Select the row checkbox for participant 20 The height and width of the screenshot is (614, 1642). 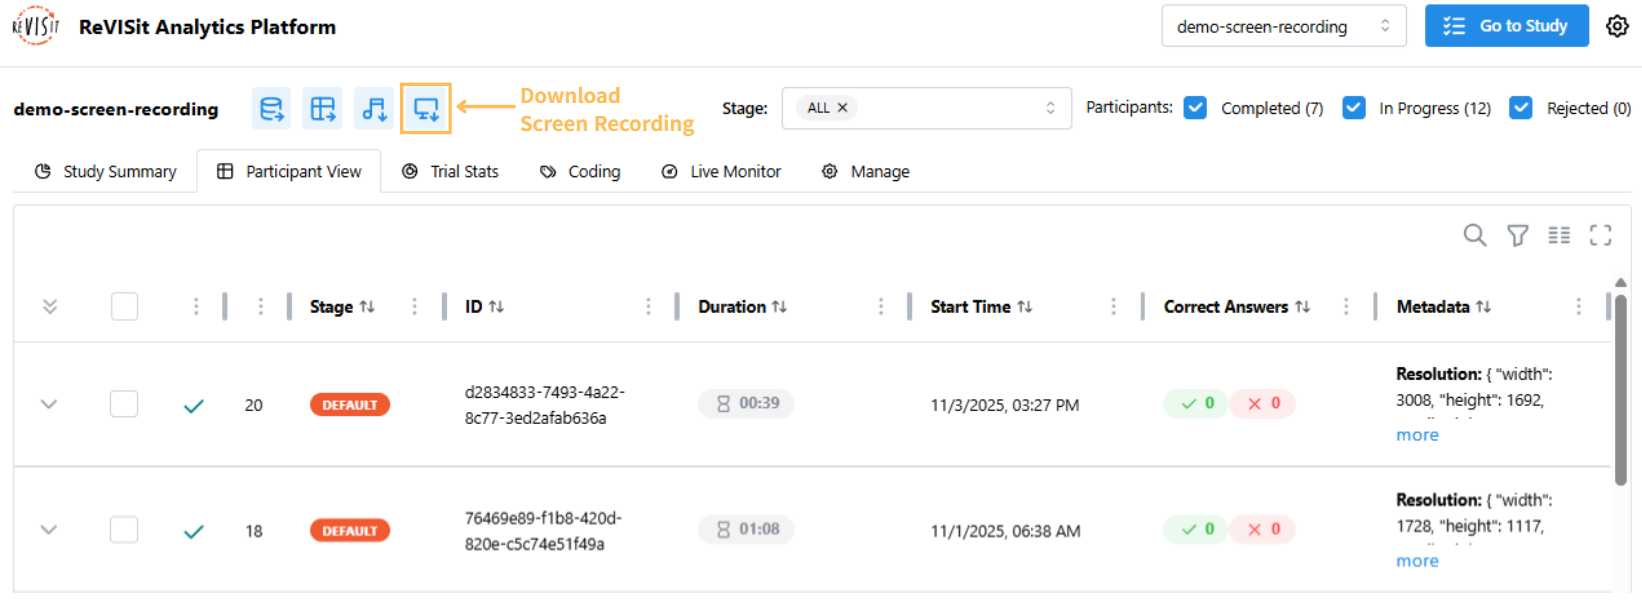pyautogui.click(x=124, y=404)
